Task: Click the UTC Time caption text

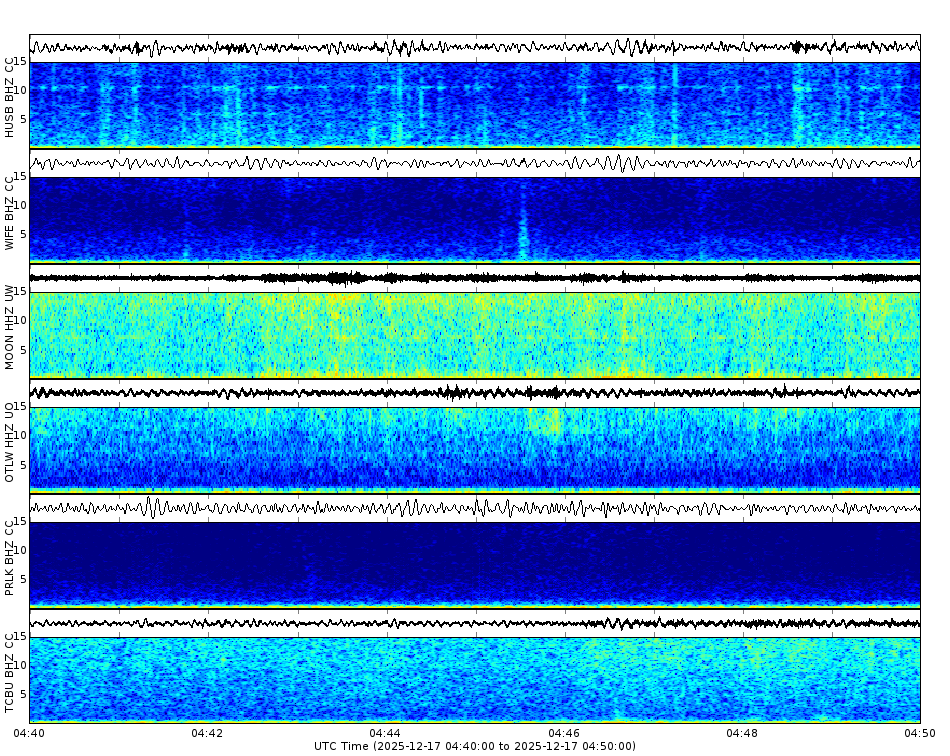Action: click(475, 746)
